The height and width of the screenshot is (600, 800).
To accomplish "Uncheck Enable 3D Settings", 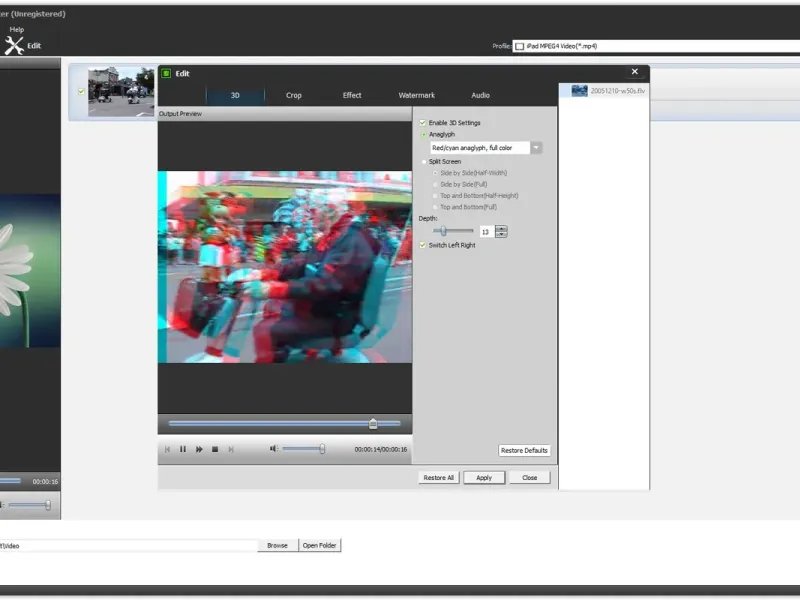I will click(422, 123).
